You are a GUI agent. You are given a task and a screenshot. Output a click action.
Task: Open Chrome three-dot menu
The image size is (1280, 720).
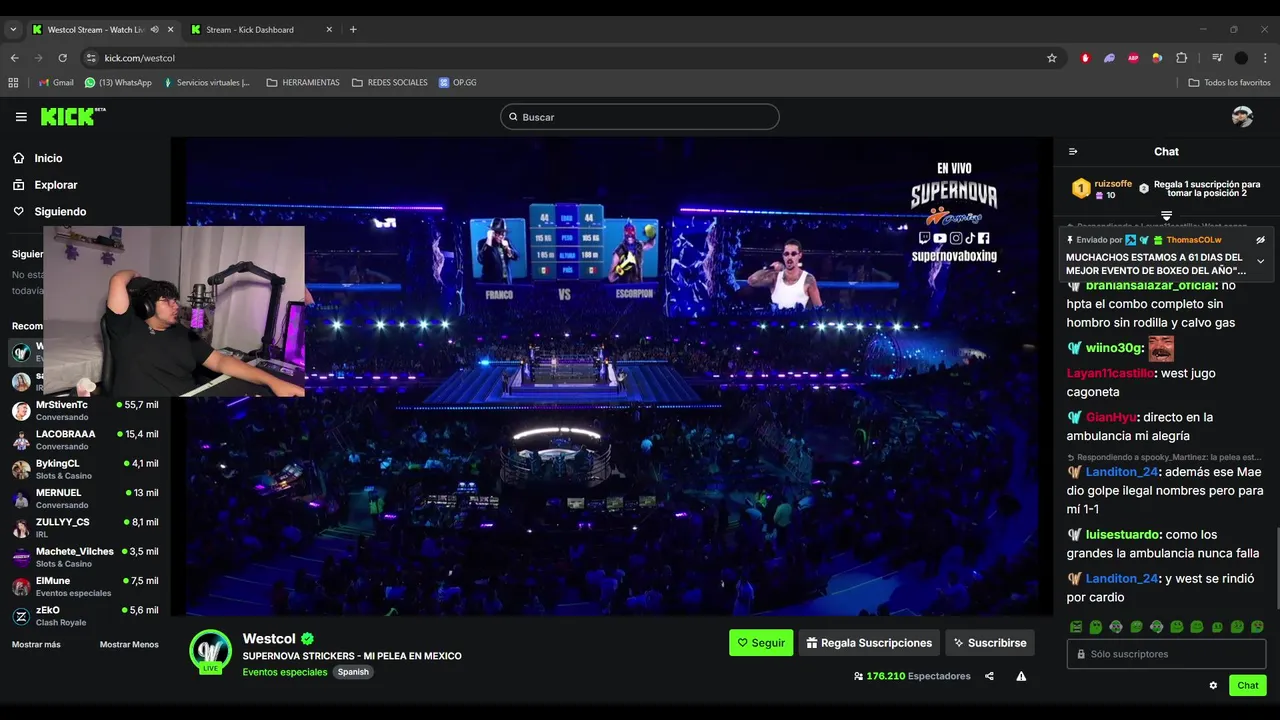coord(1265,58)
